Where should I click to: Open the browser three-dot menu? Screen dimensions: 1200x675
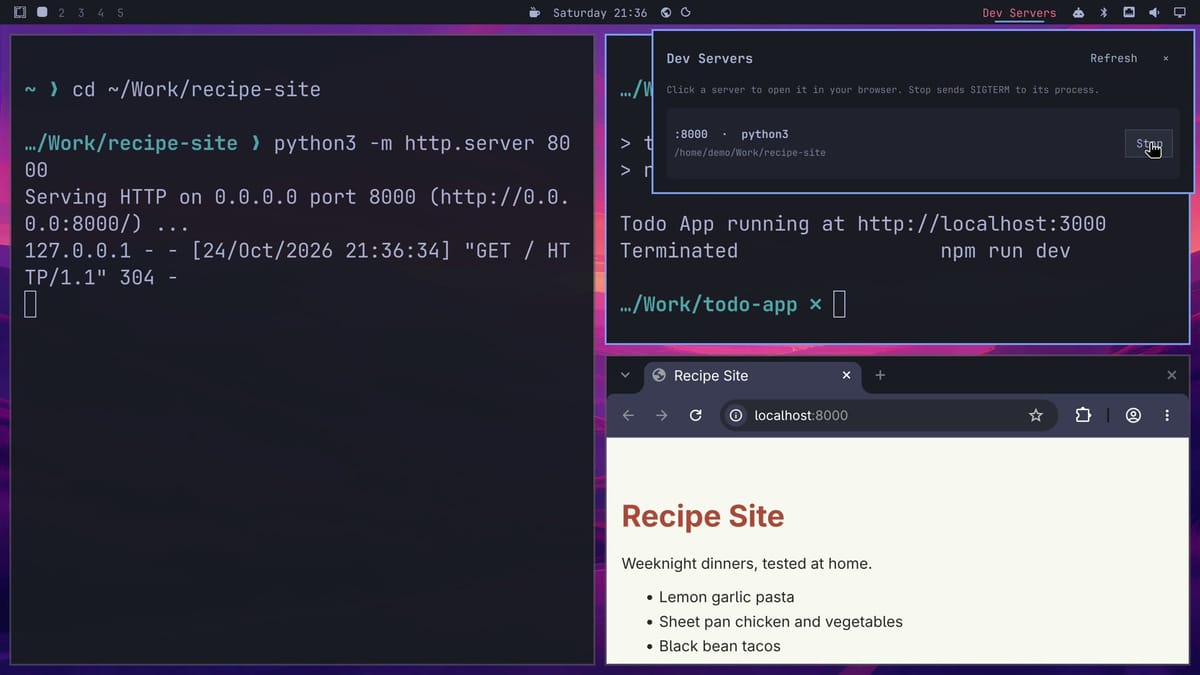click(x=1167, y=415)
